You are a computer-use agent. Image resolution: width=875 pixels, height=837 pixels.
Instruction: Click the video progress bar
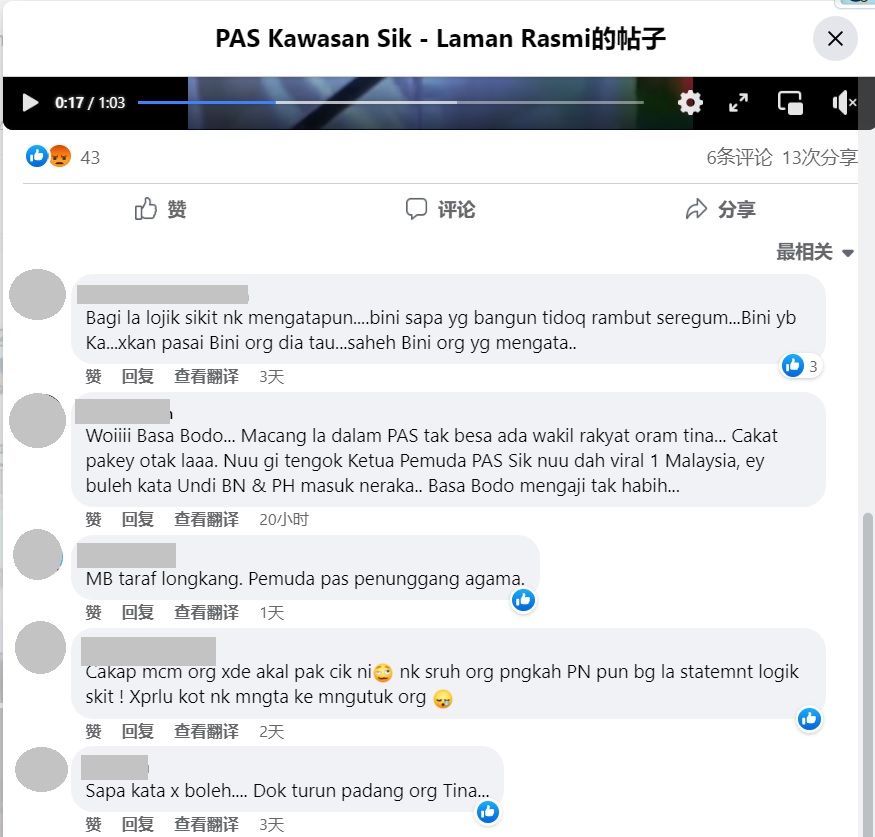click(x=391, y=103)
